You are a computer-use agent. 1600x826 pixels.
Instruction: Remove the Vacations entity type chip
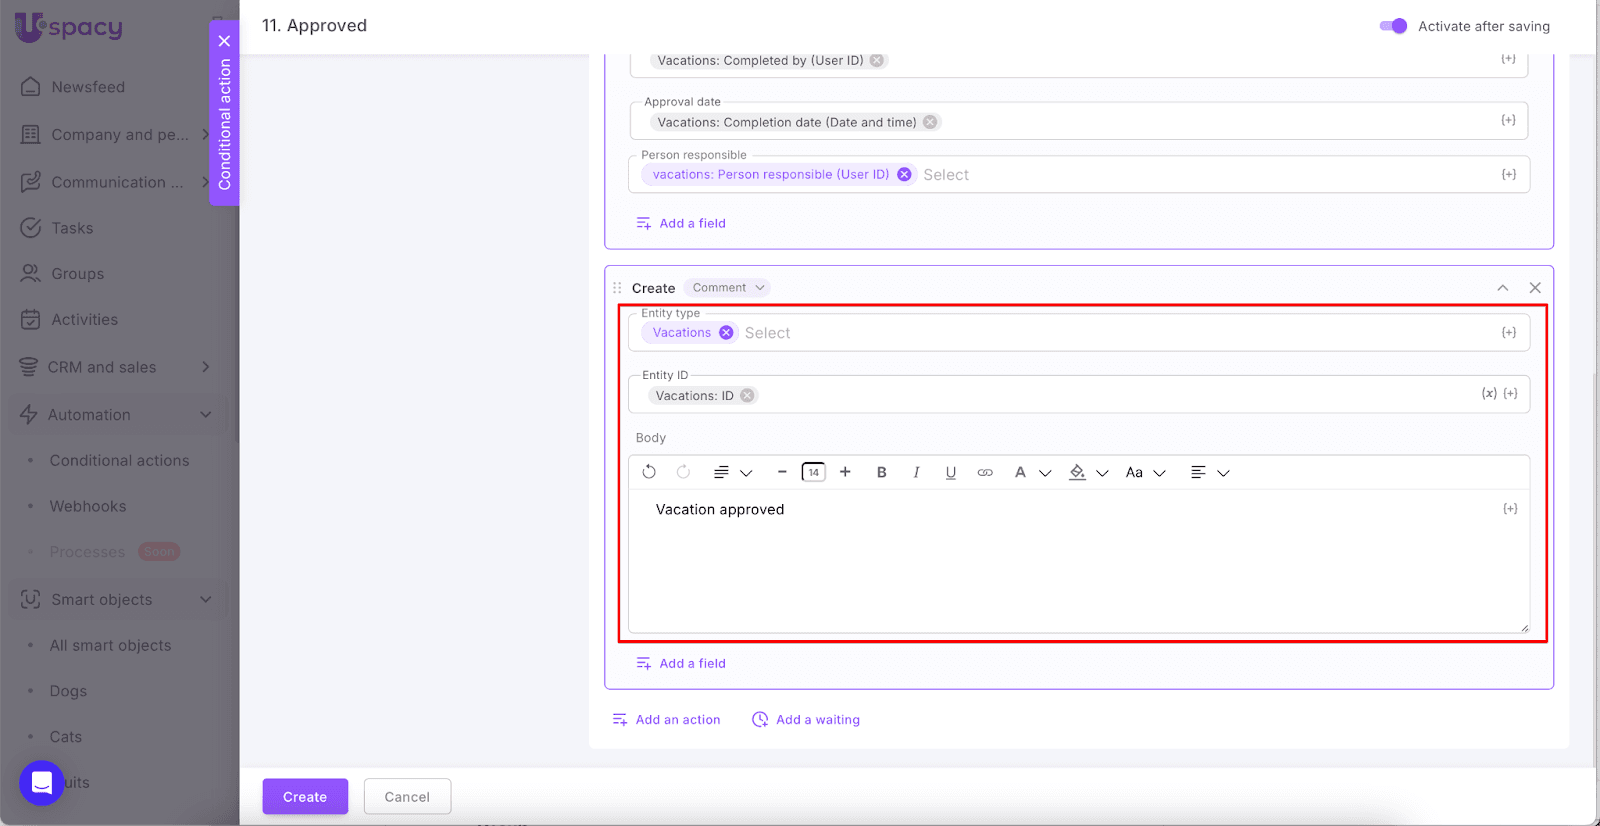coord(726,333)
